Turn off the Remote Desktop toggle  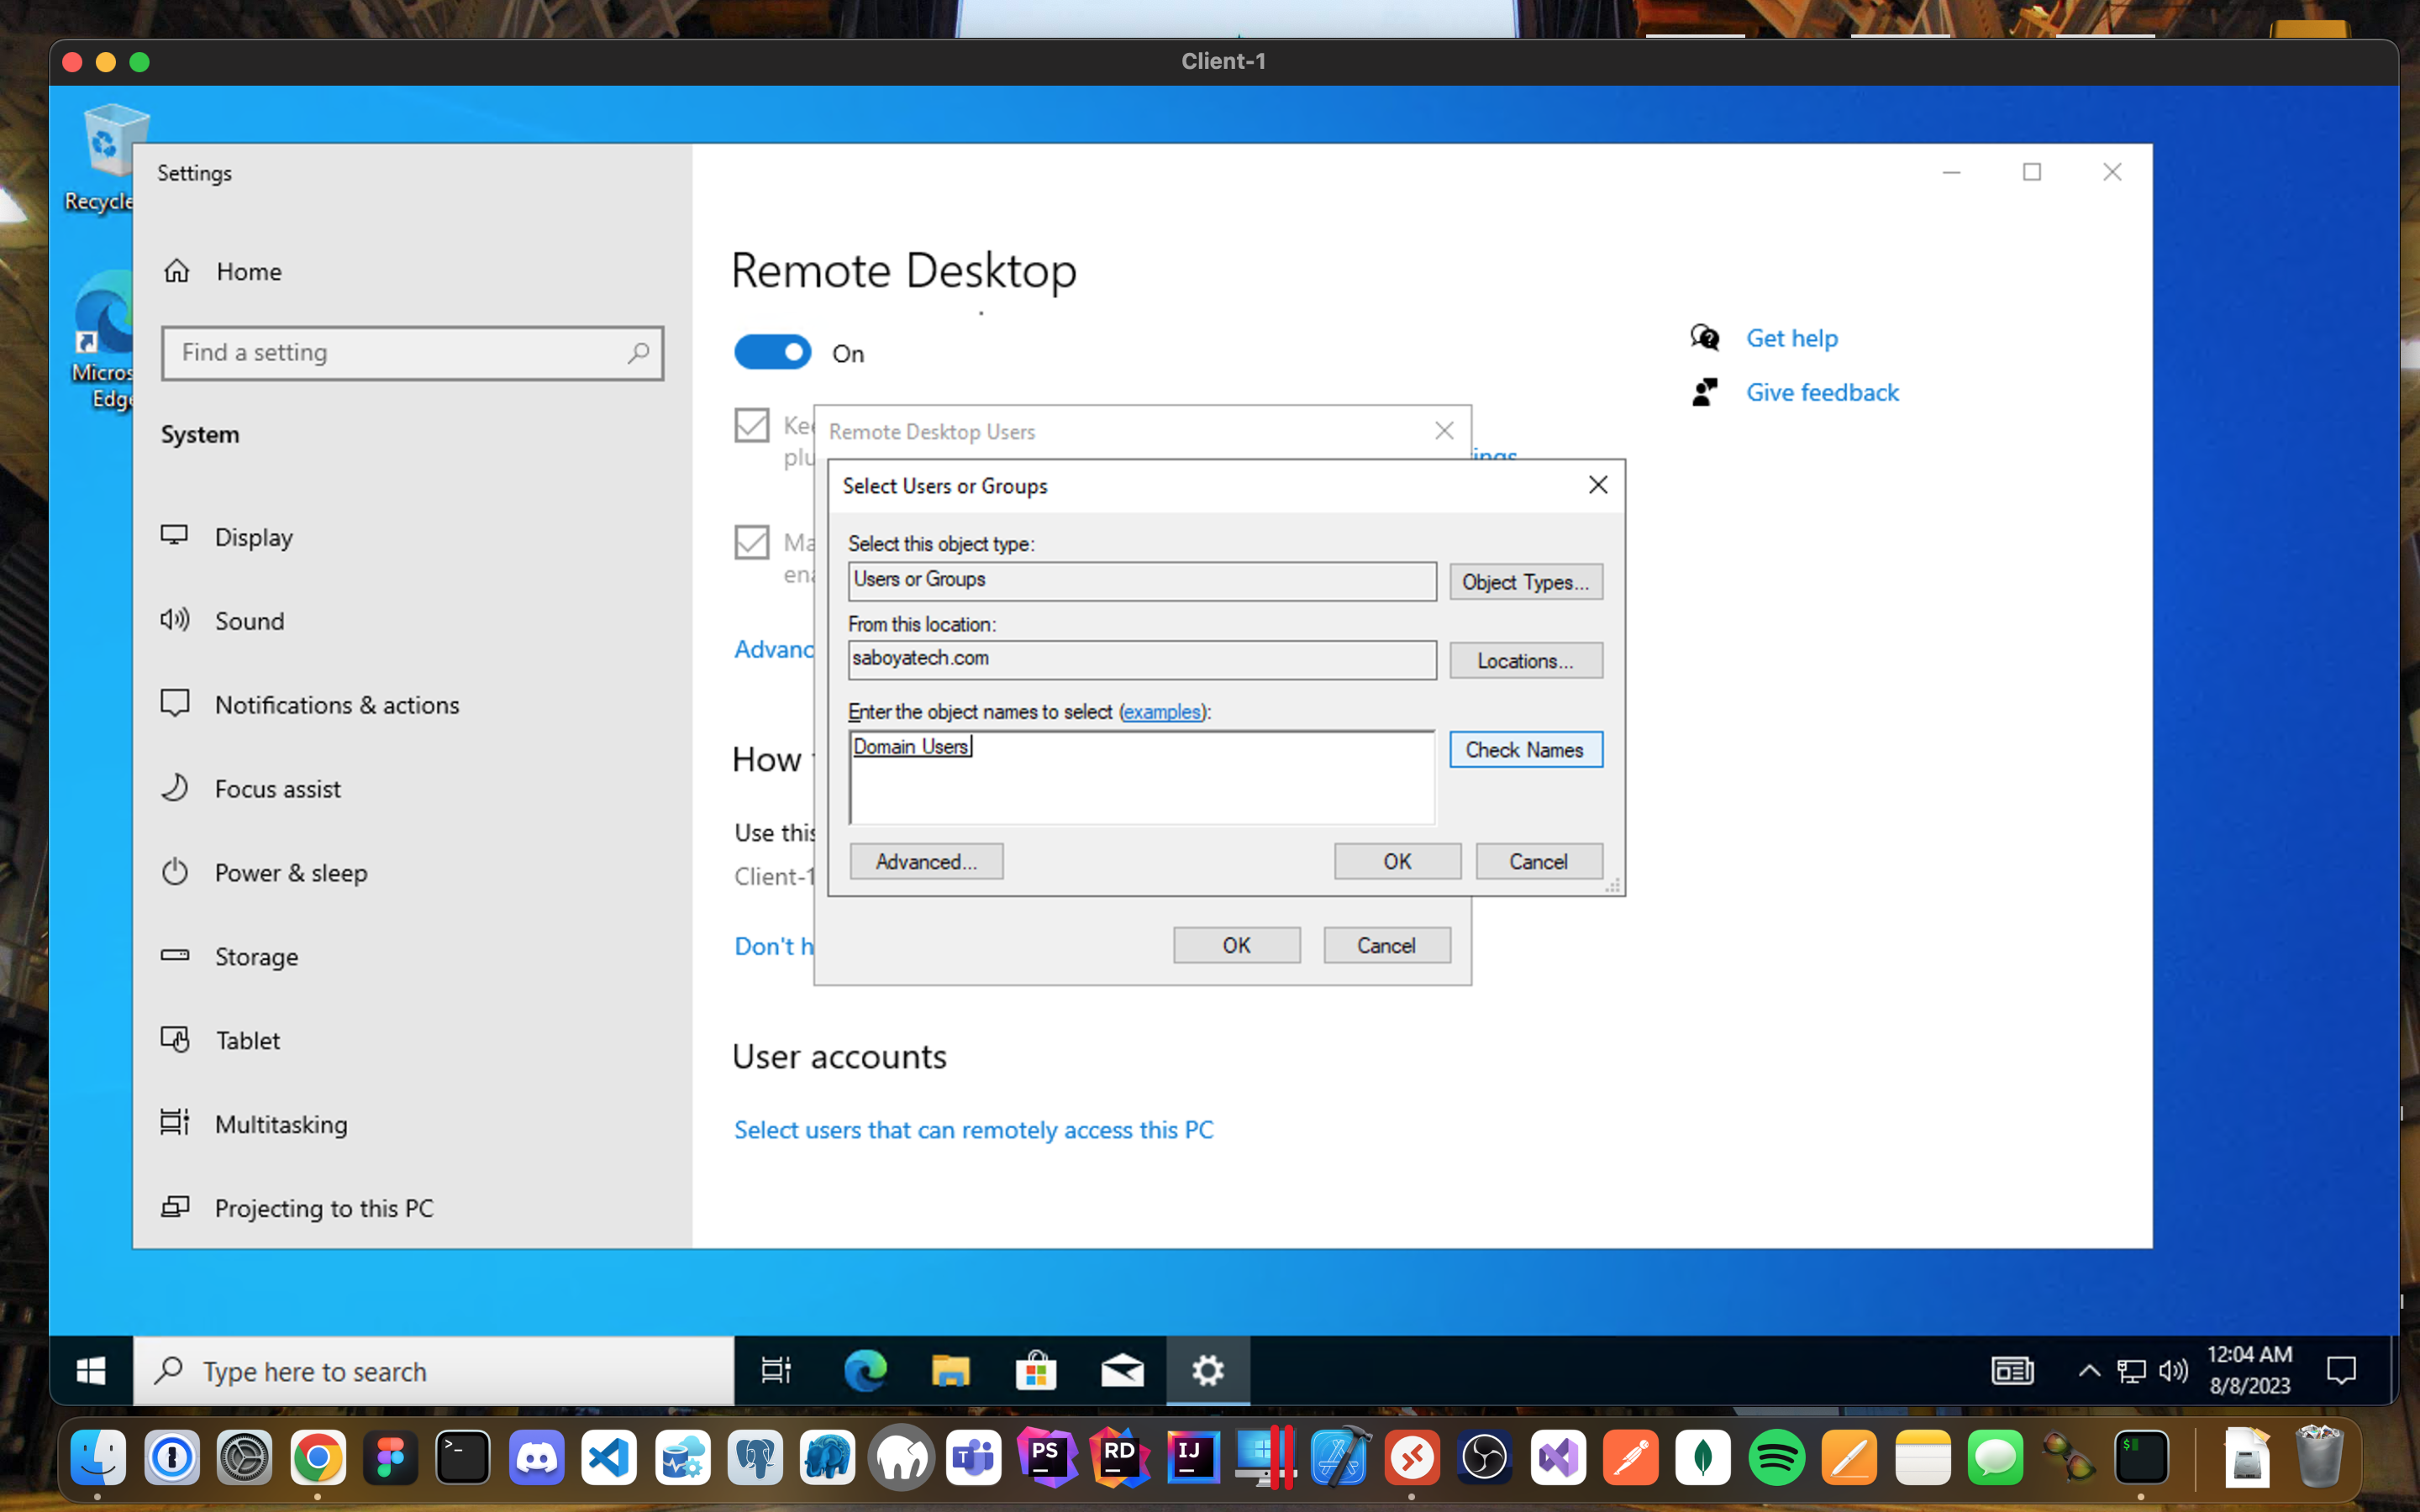coord(772,353)
